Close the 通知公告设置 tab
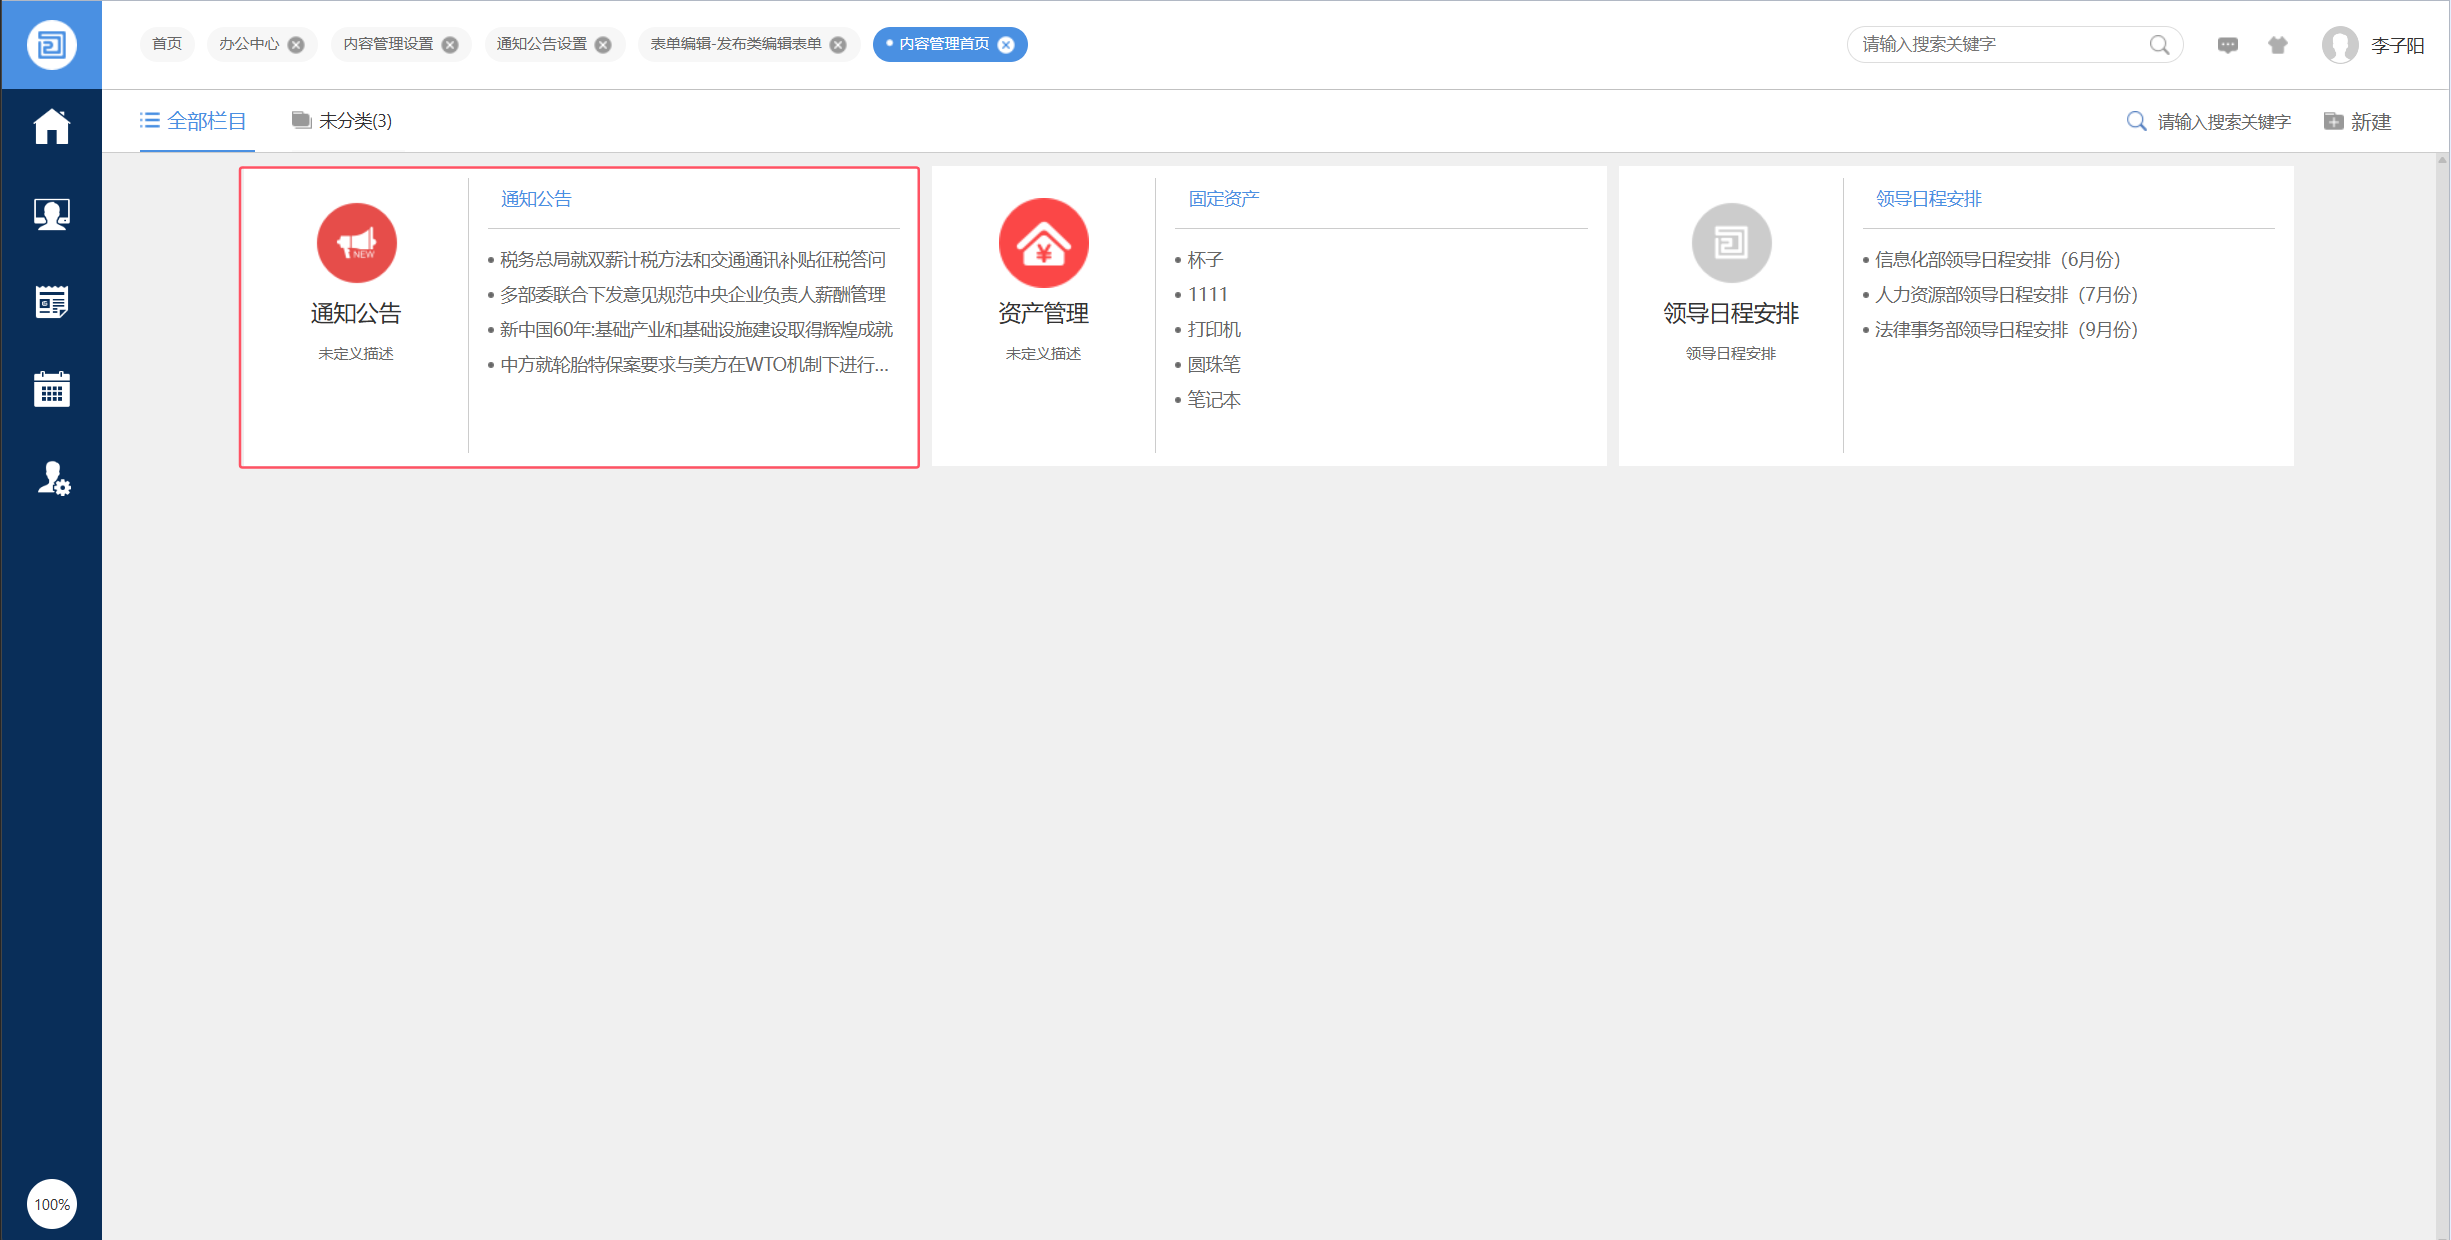The width and height of the screenshot is (2451, 1240). pyautogui.click(x=603, y=45)
